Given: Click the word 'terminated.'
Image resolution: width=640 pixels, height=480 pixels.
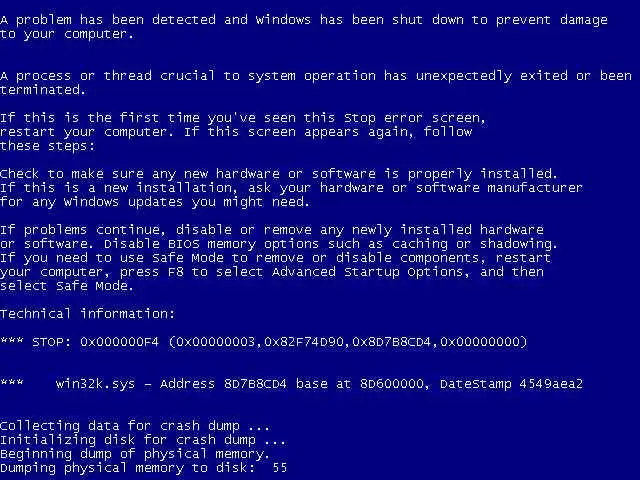Looking at the screenshot, I should 43,90.
